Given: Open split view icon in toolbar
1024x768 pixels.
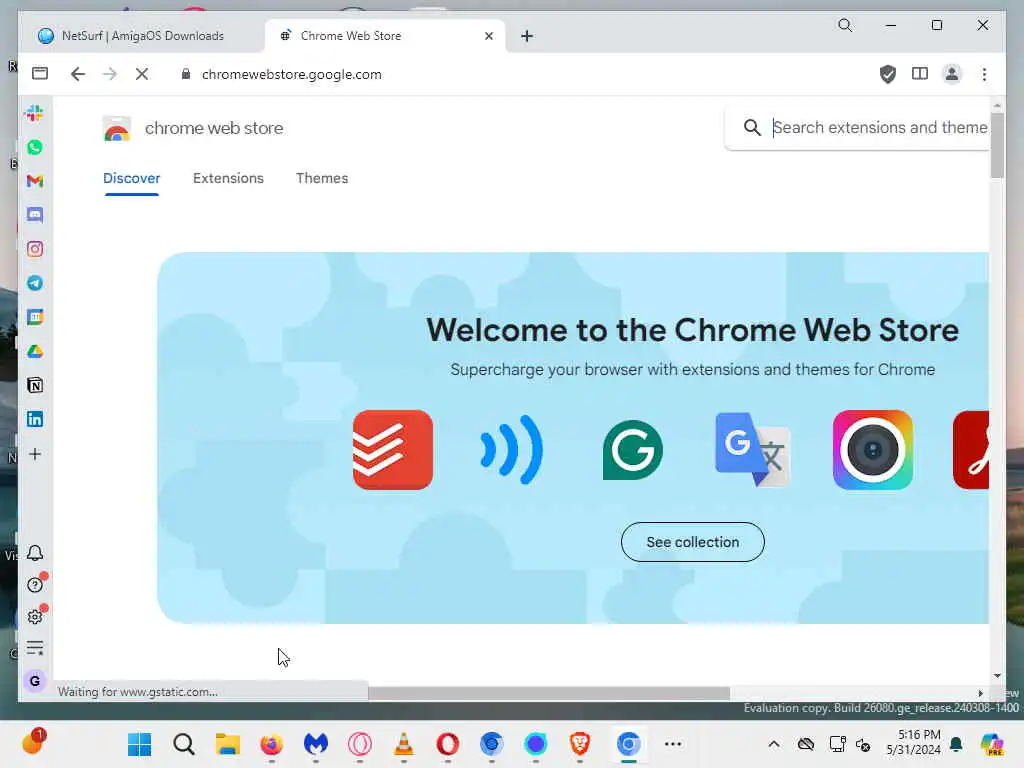Looking at the screenshot, I should tap(920, 74).
